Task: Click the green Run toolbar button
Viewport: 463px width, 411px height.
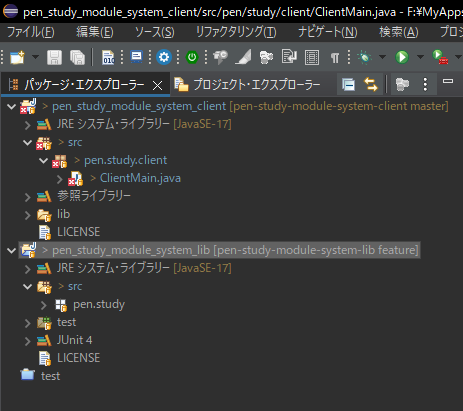Action: 402,57
